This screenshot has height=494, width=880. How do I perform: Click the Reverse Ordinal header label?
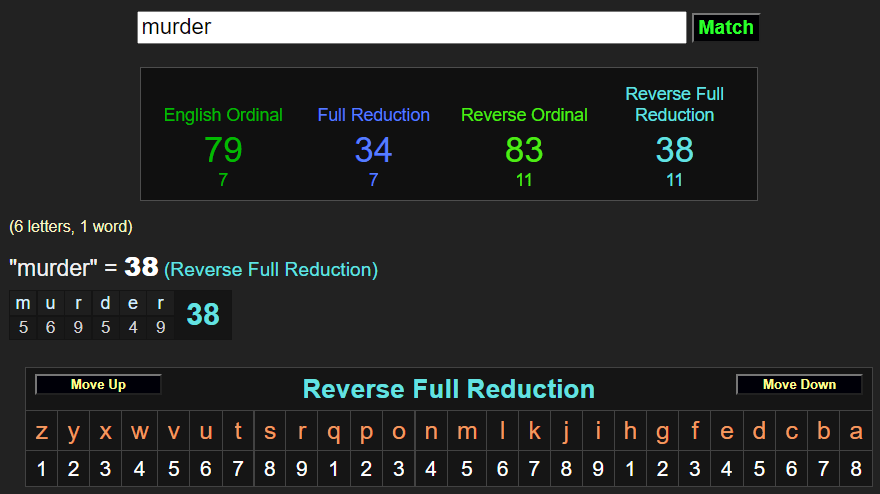524,115
